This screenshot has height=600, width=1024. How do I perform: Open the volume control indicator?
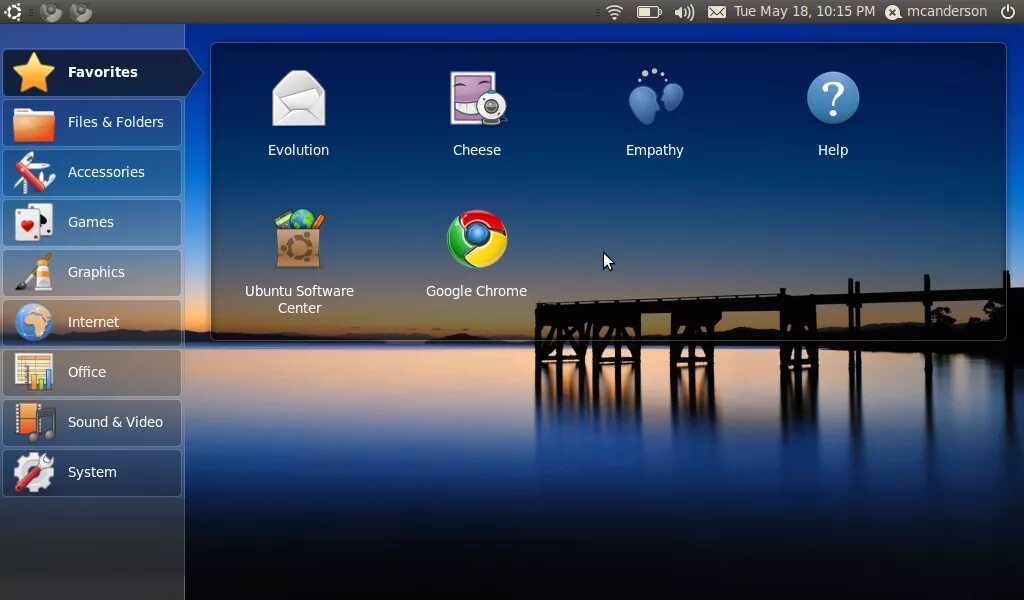tap(684, 12)
